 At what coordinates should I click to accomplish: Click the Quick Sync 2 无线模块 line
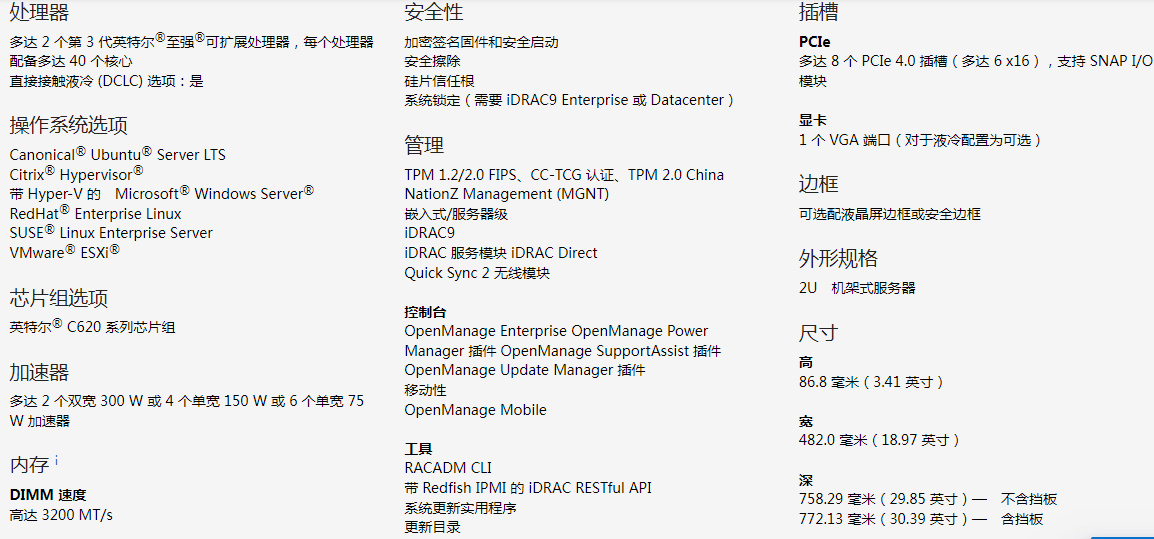477,273
